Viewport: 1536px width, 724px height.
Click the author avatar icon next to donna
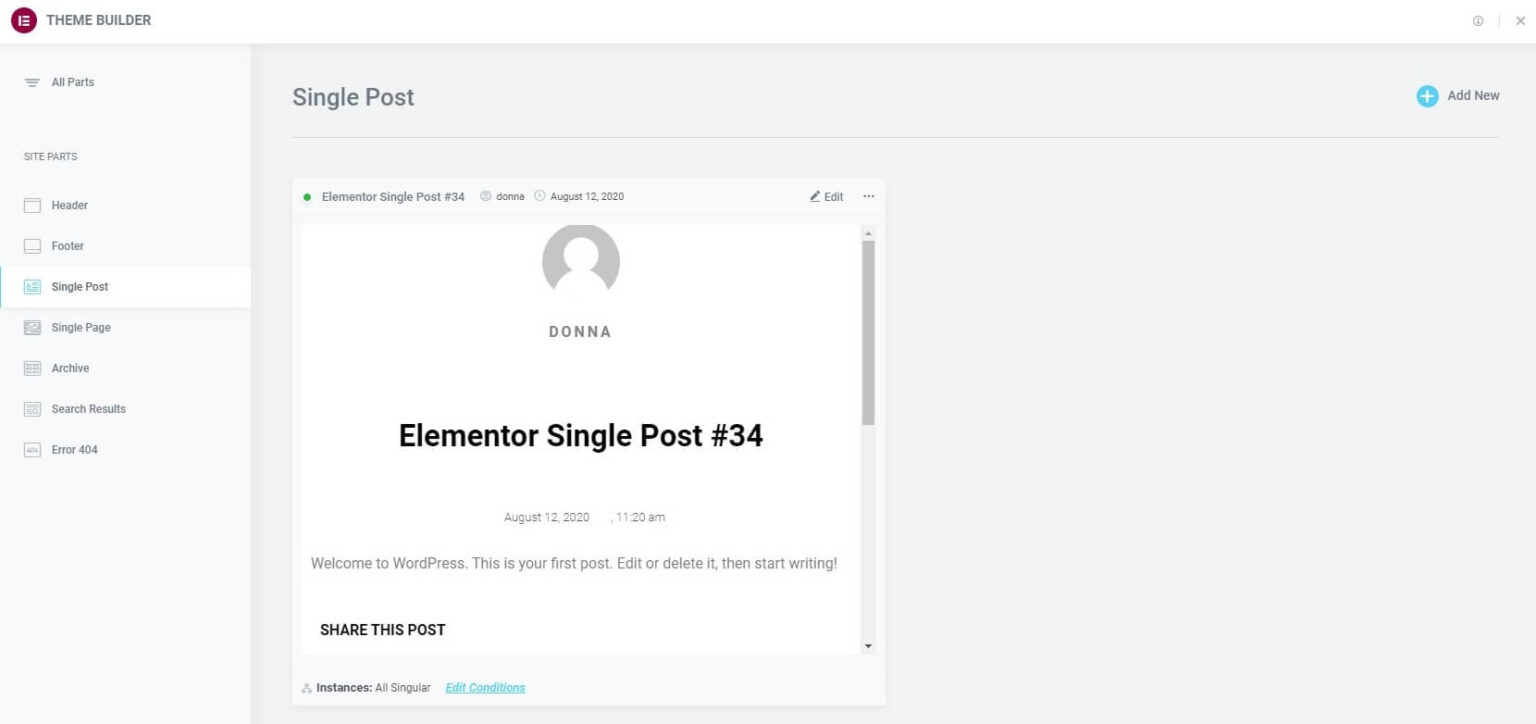[x=484, y=196]
